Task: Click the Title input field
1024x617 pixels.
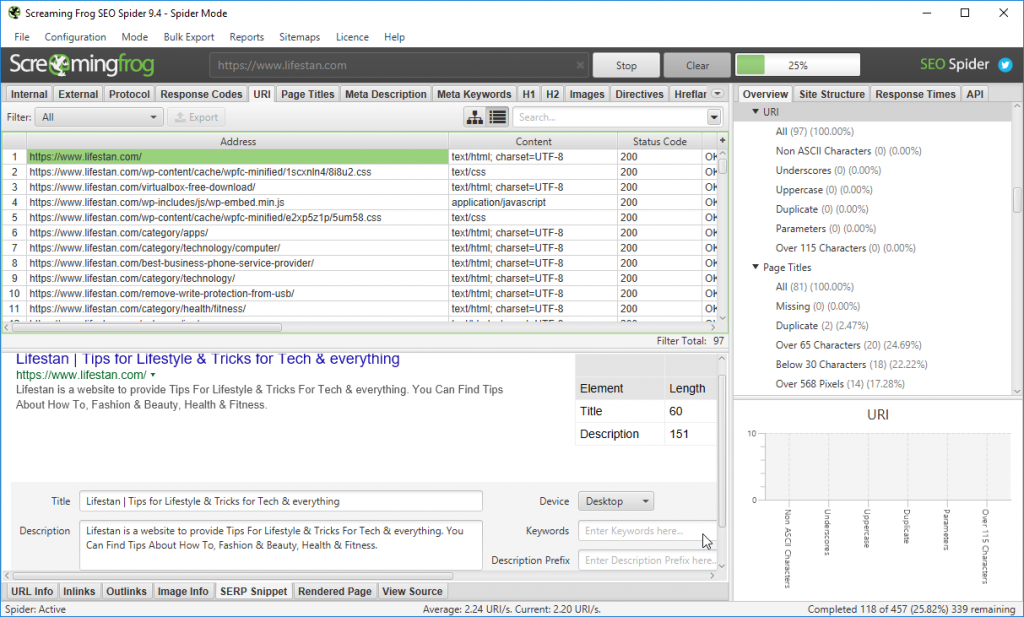Action: (x=281, y=501)
